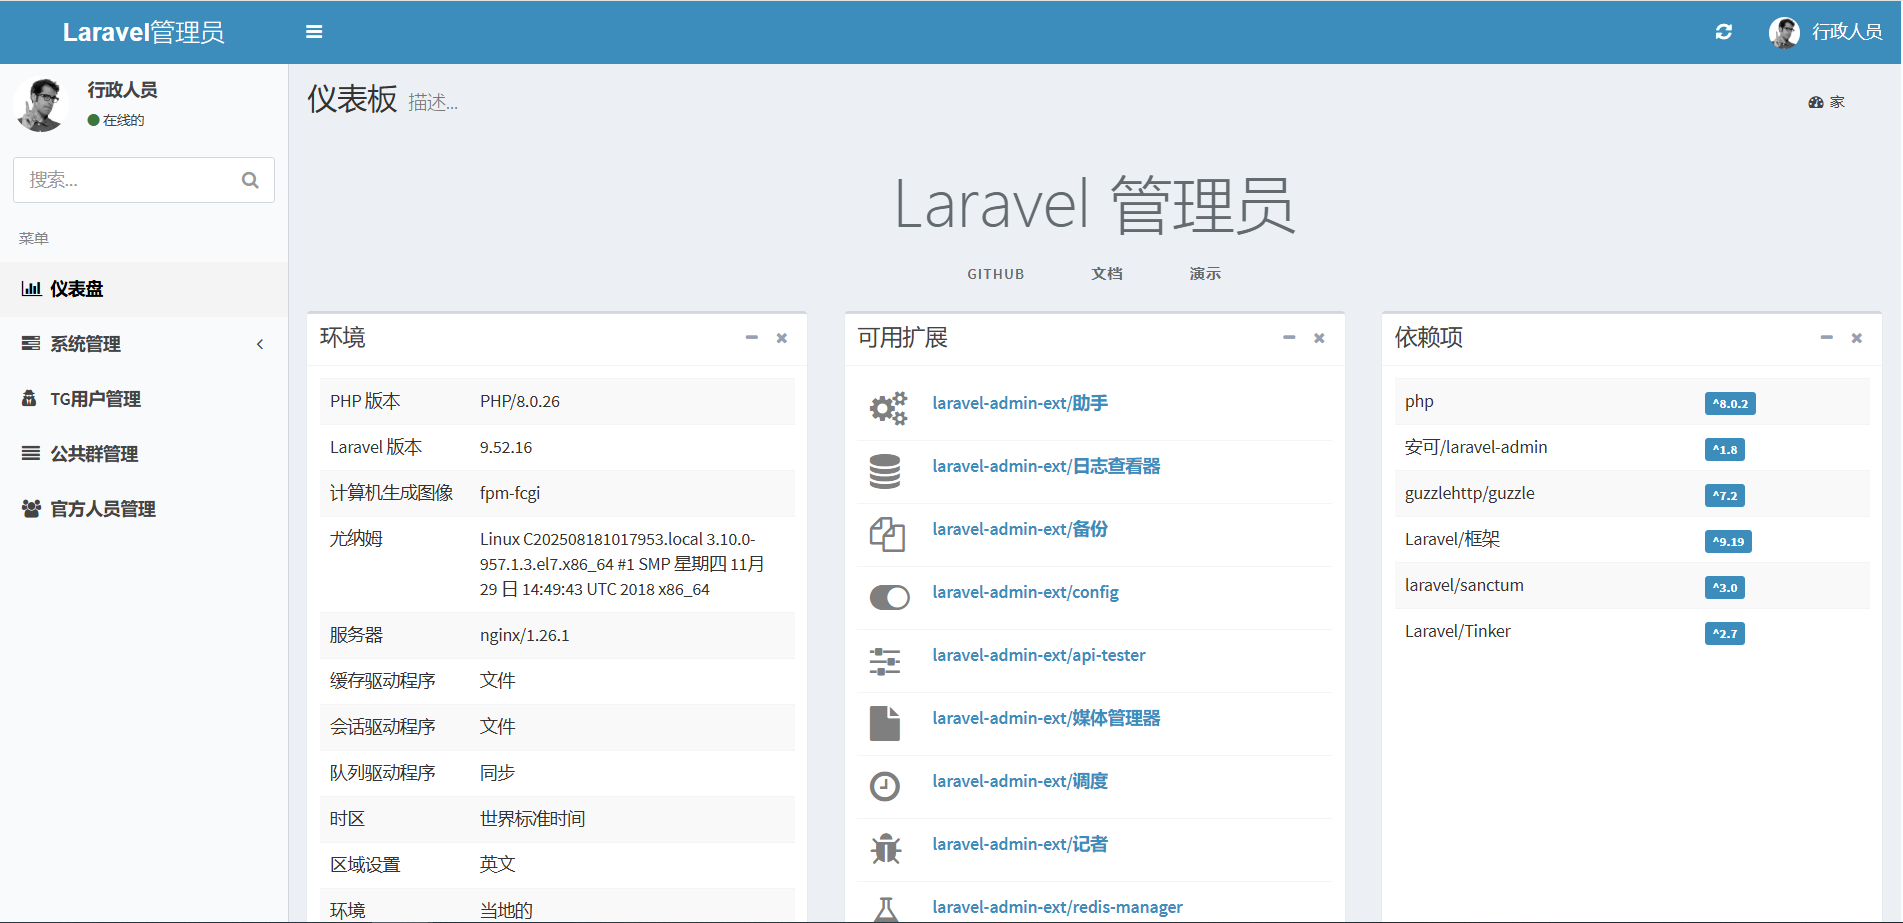The height and width of the screenshot is (923, 1903).
Task: Collapse the 可用扩展 panel
Action: click(x=1289, y=338)
